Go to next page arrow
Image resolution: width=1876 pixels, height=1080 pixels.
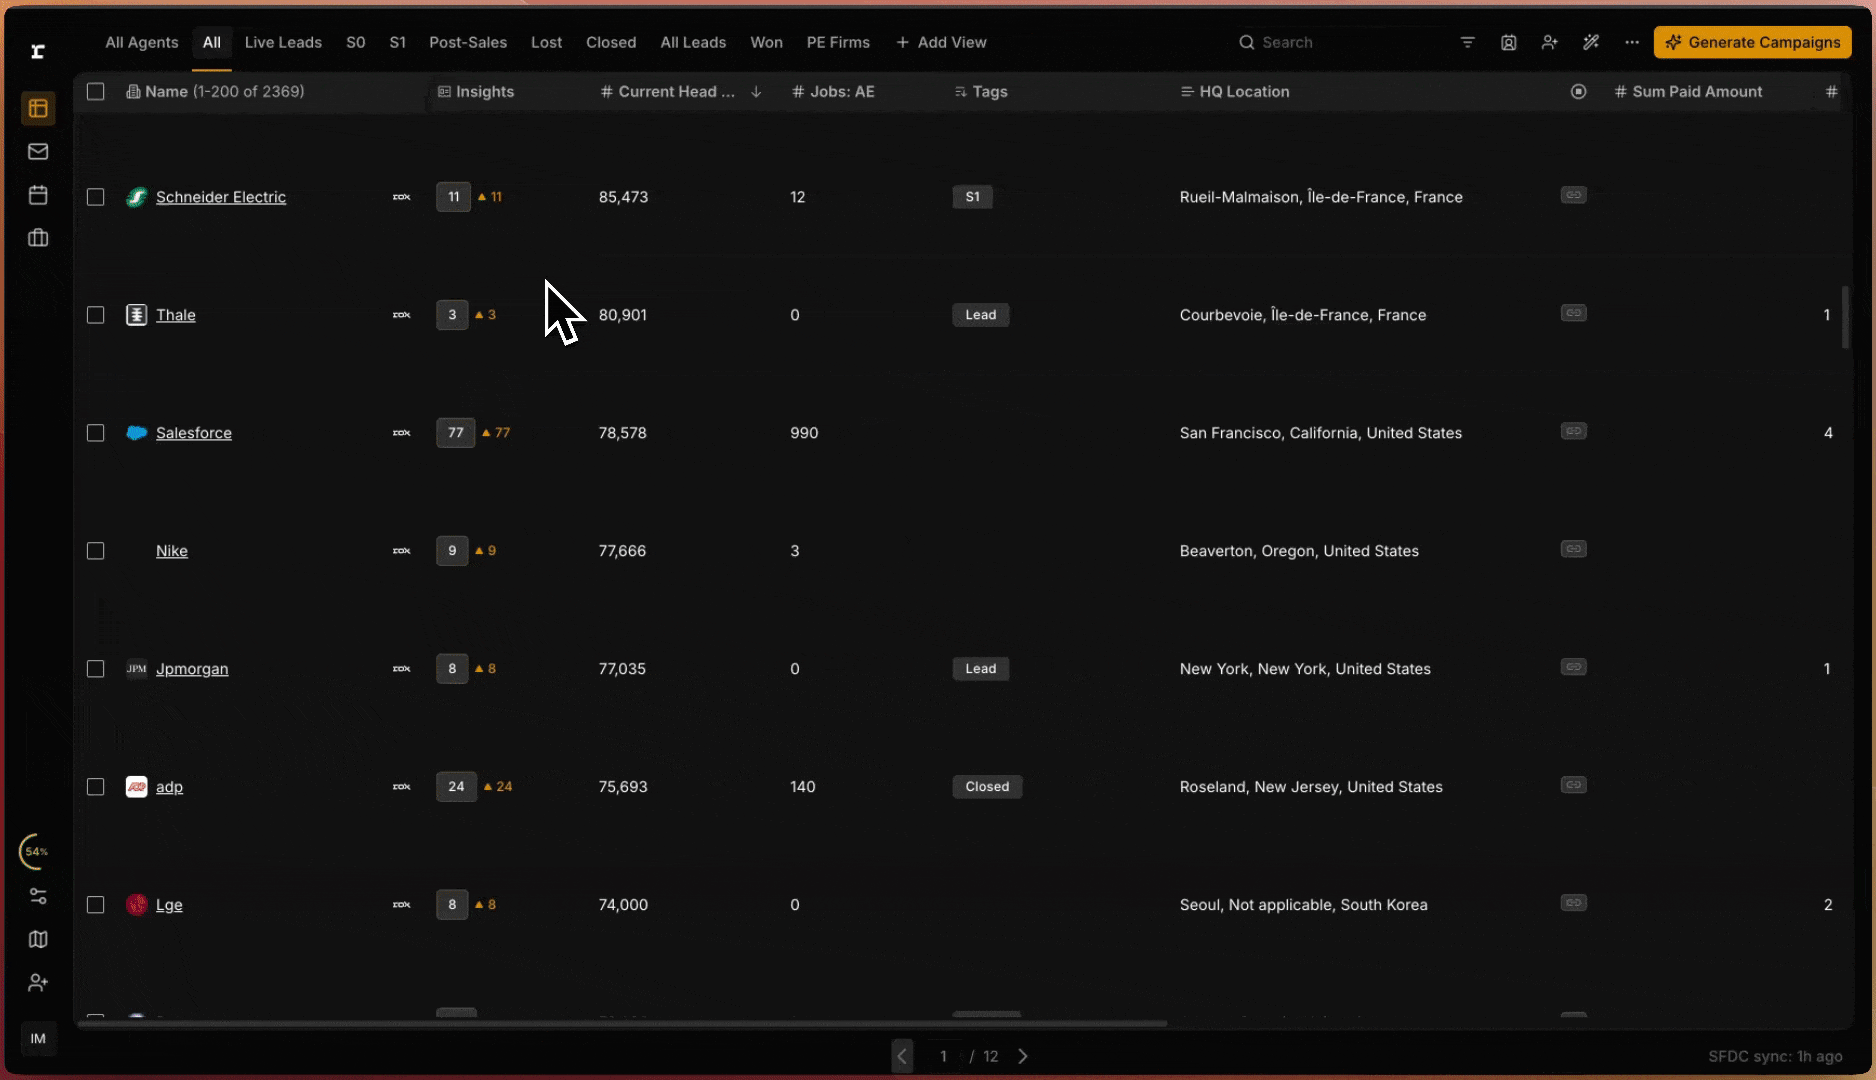1023,1056
